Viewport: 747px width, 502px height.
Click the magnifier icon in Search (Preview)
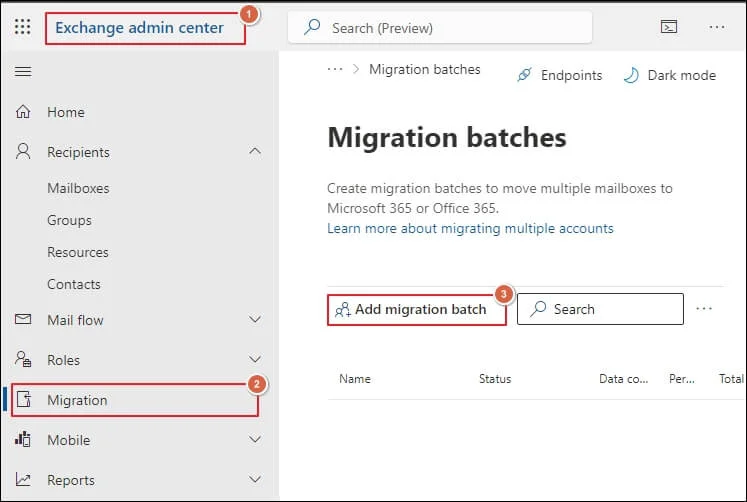click(x=312, y=27)
